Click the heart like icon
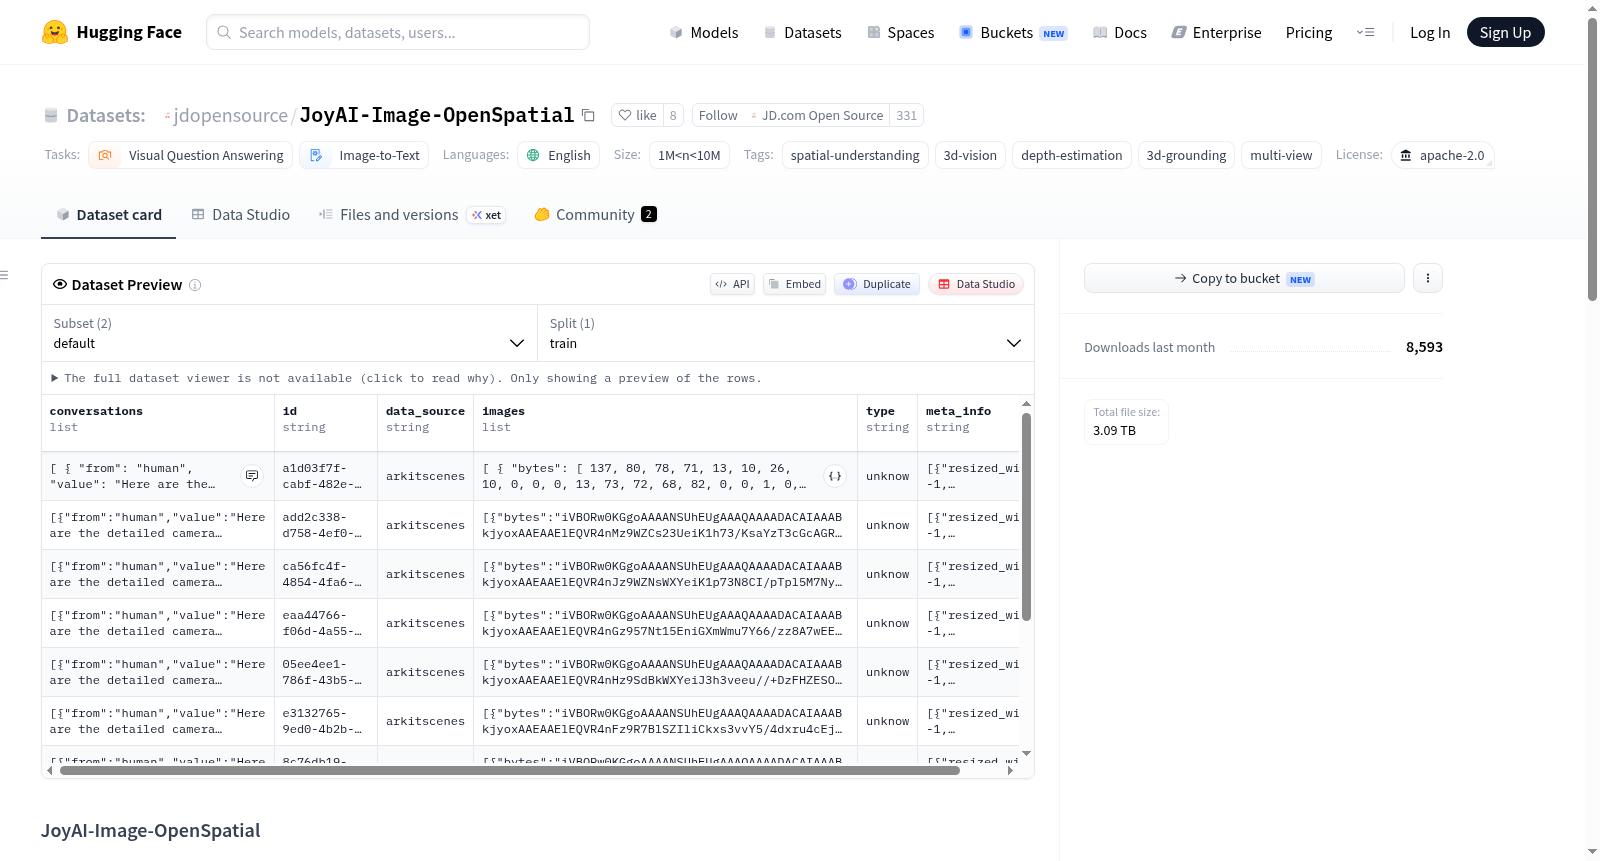 [x=625, y=115]
